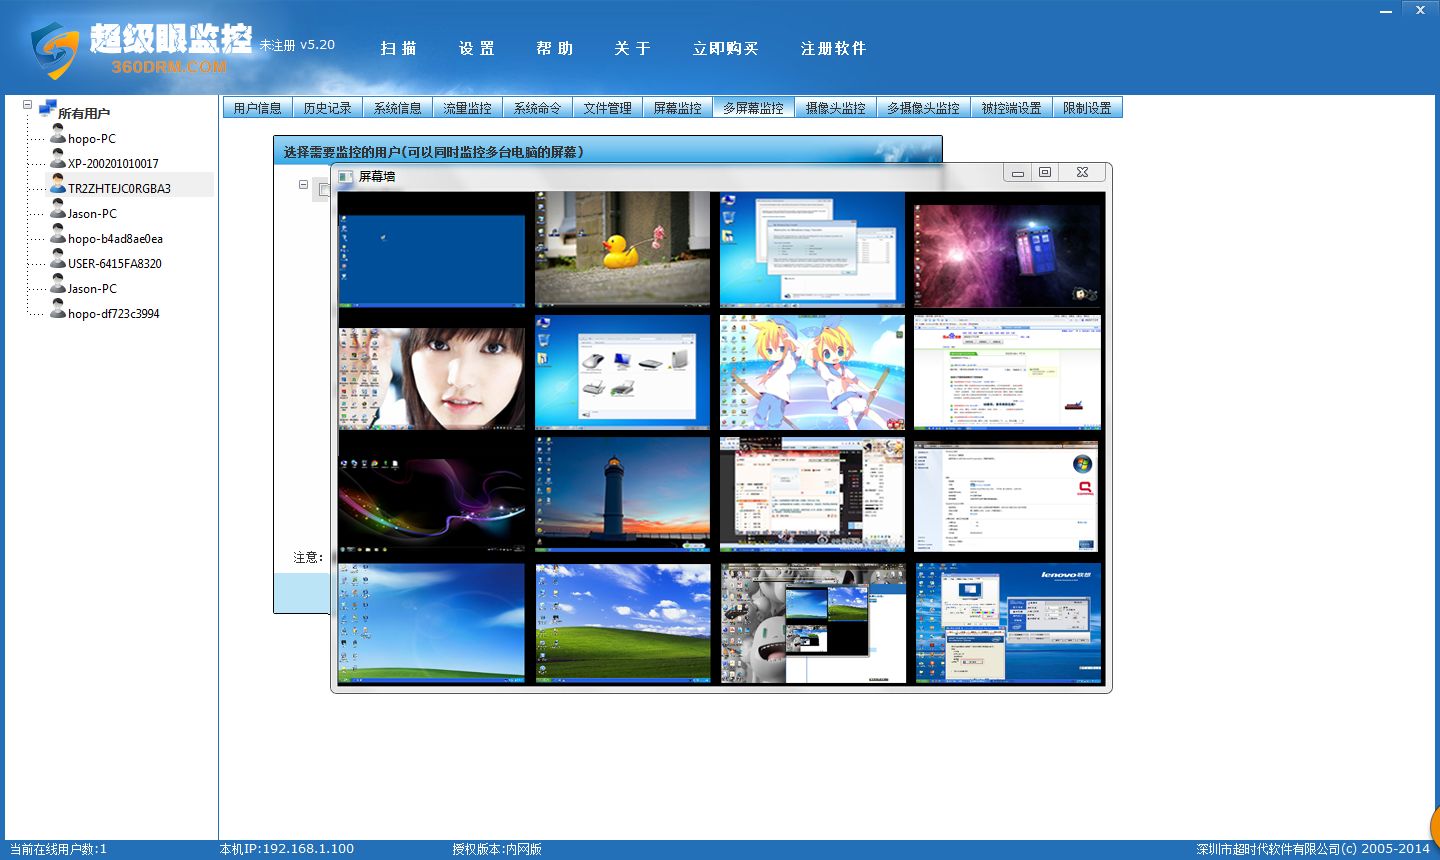1440x860 pixels.
Task: Select the 所有用户 root node
Action: [84, 113]
